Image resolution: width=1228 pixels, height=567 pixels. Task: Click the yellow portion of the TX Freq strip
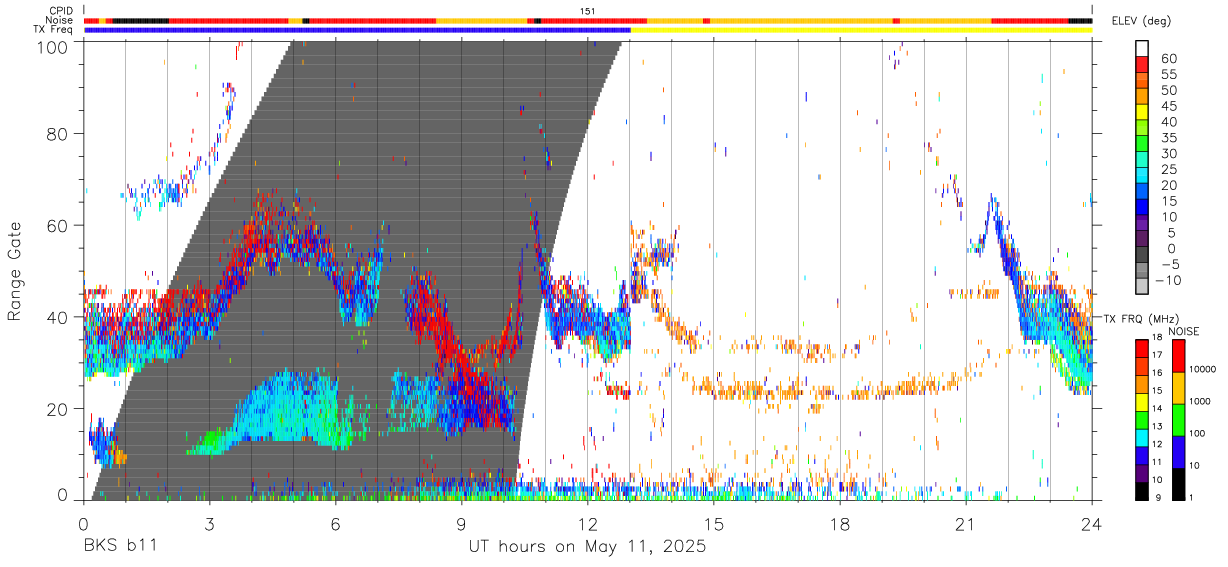pos(861,30)
